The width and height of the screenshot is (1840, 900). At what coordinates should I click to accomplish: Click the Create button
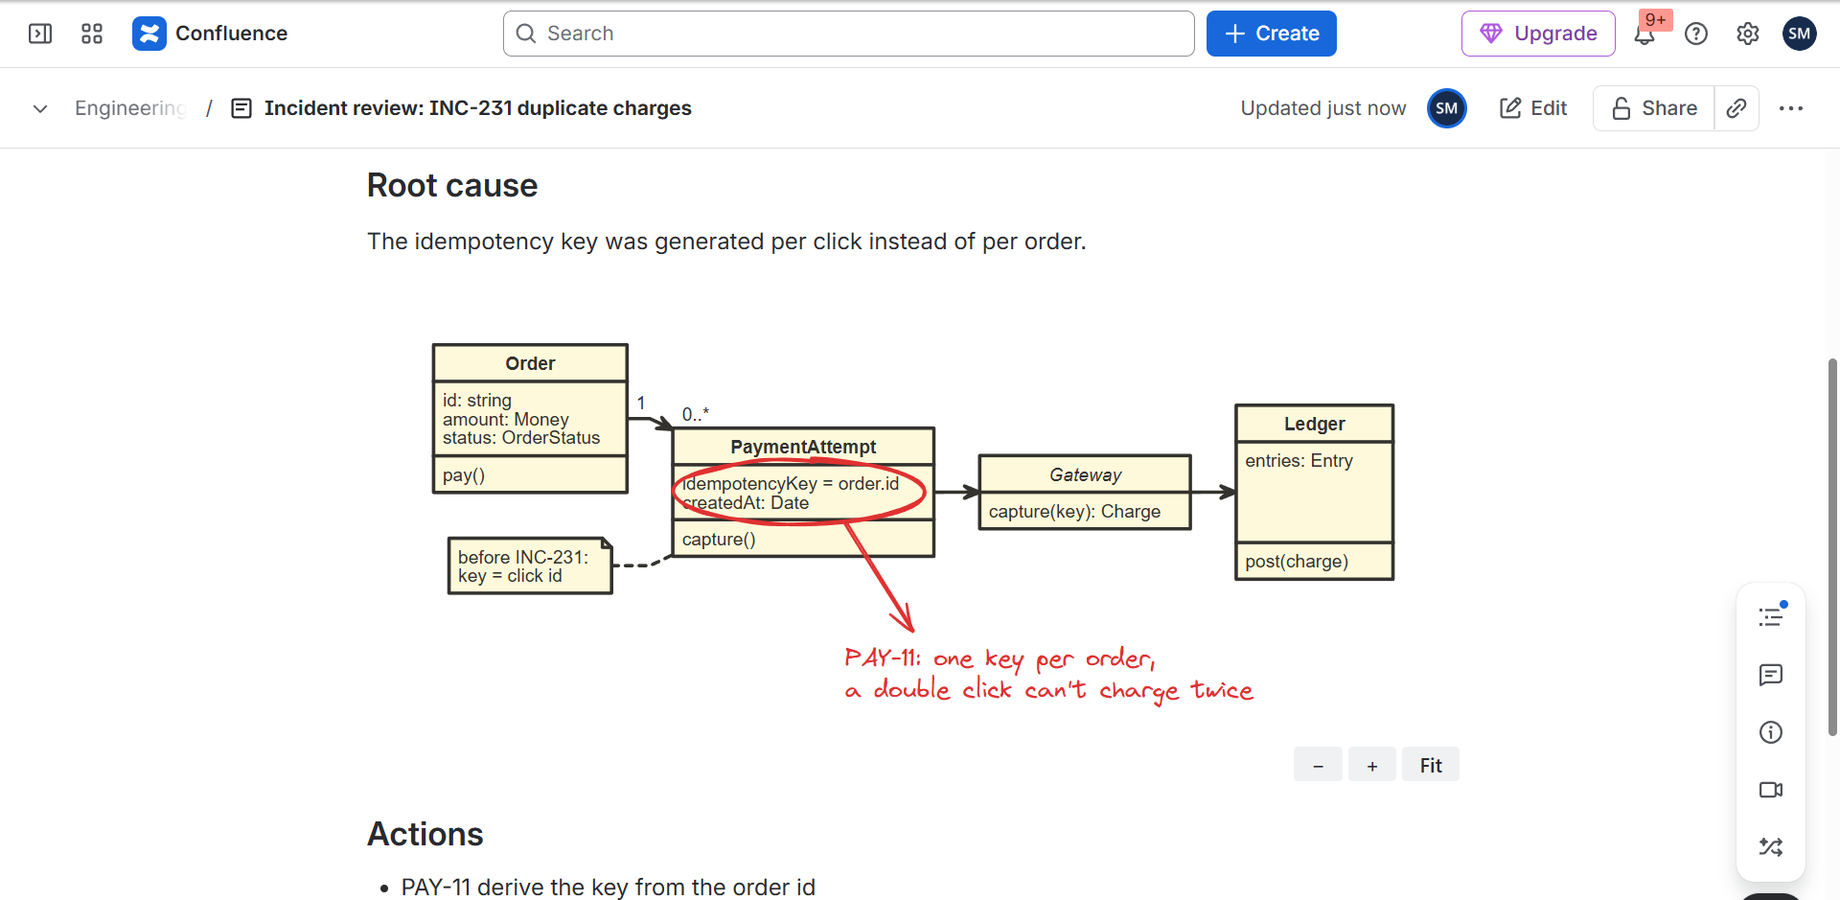click(1271, 34)
